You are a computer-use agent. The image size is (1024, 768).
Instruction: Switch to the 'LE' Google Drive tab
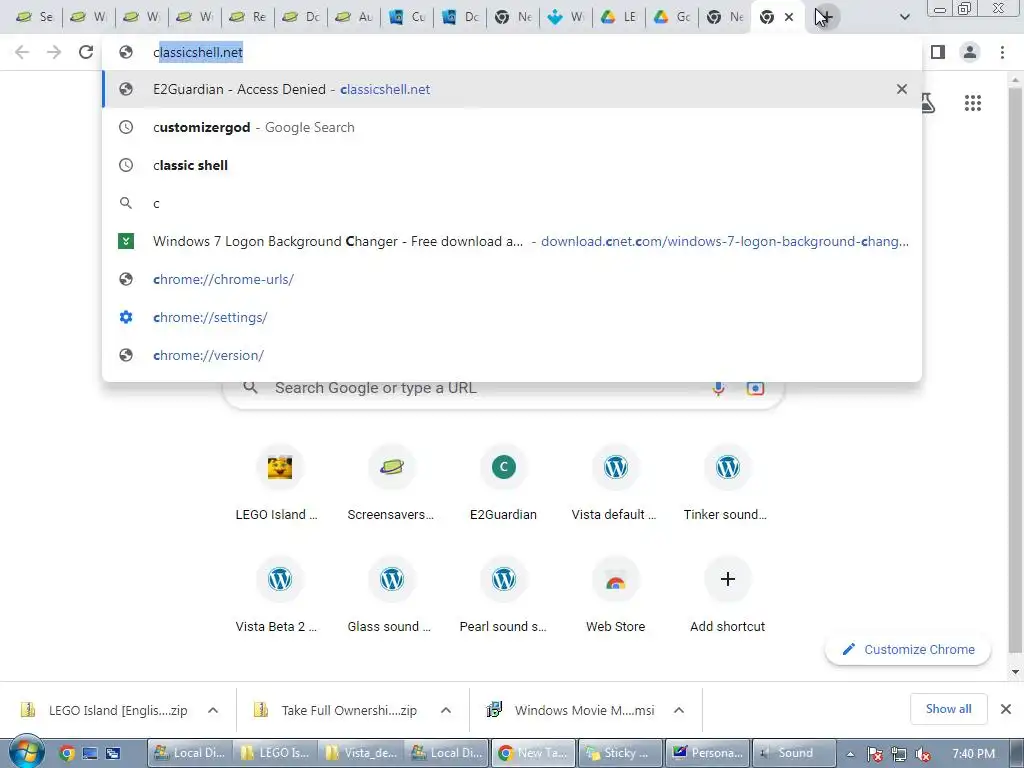pyautogui.click(x=619, y=17)
